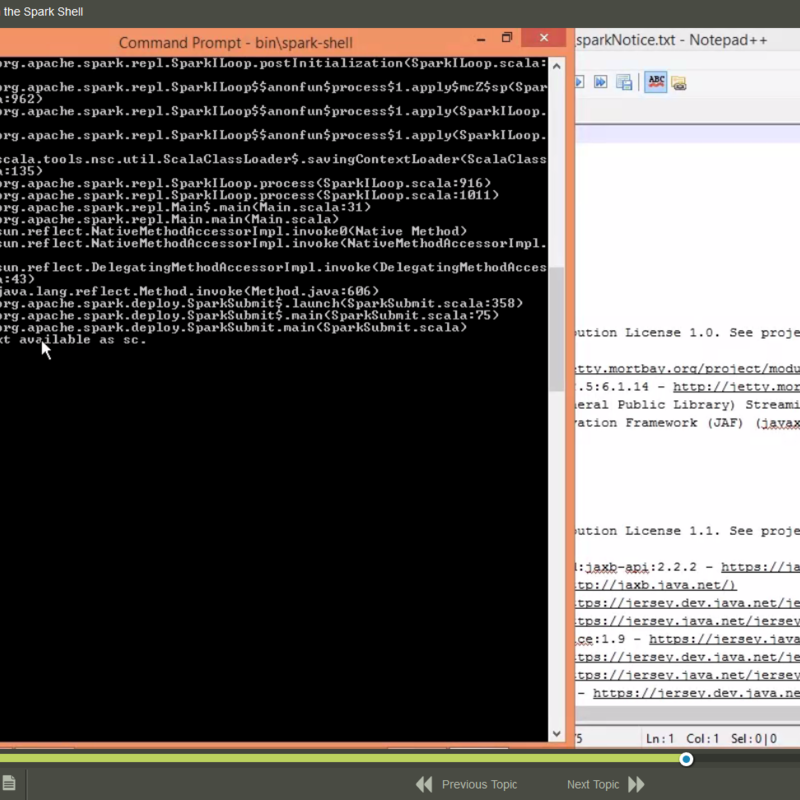Click Save Recorded Macro icon in Notepad++ toolbar
This screenshot has height=800, width=800.
(x=623, y=82)
